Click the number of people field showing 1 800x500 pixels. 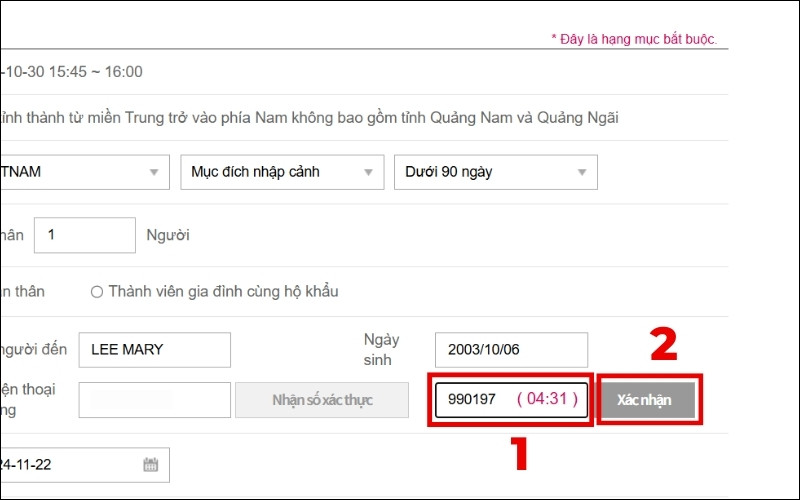[85, 235]
